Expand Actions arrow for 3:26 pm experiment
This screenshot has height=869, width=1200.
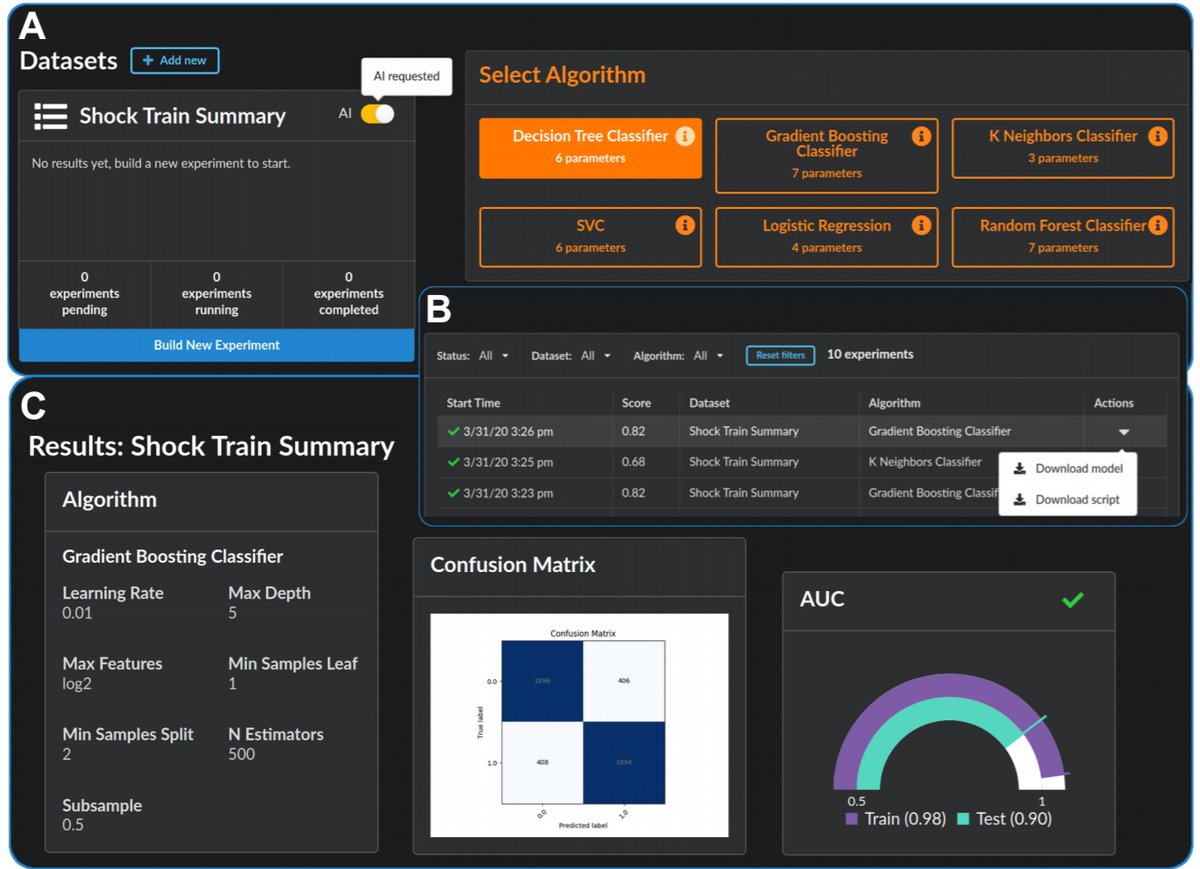pos(1124,432)
